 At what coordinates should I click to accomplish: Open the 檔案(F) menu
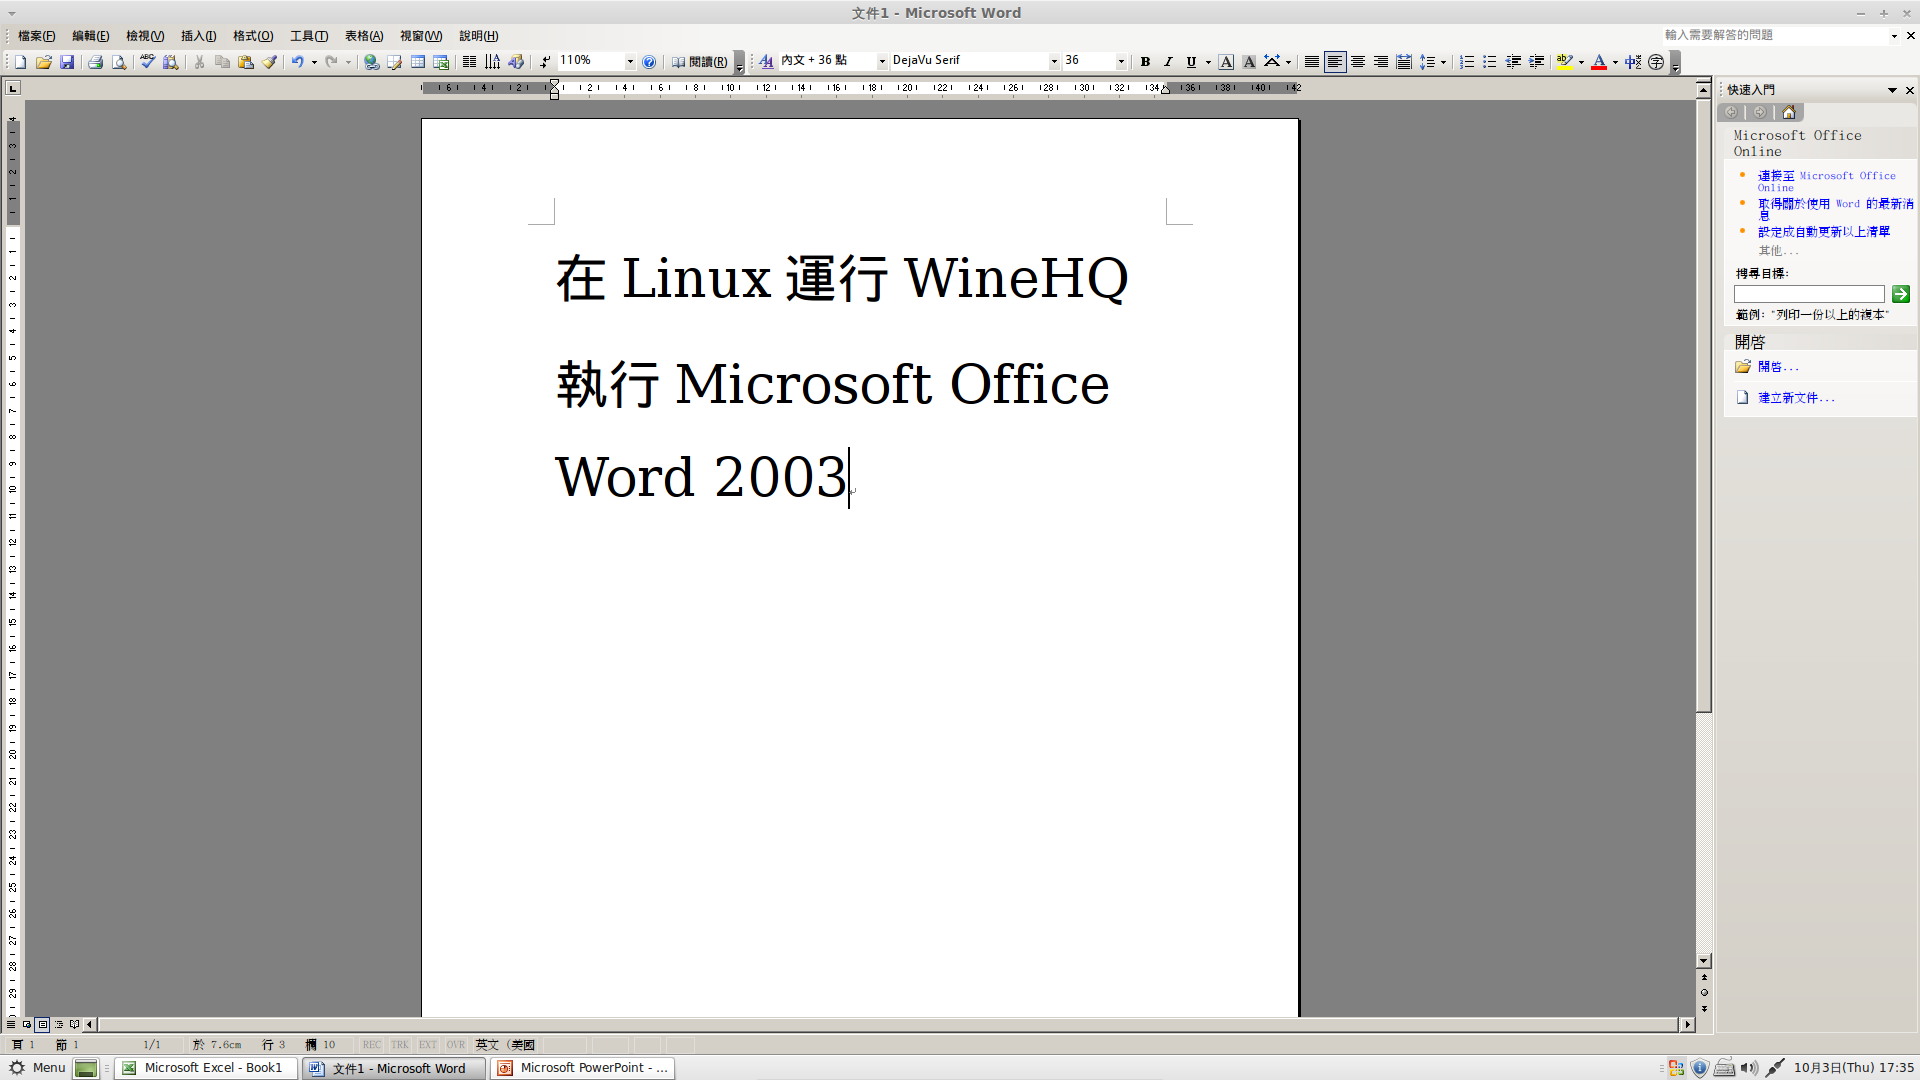pyautogui.click(x=36, y=36)
